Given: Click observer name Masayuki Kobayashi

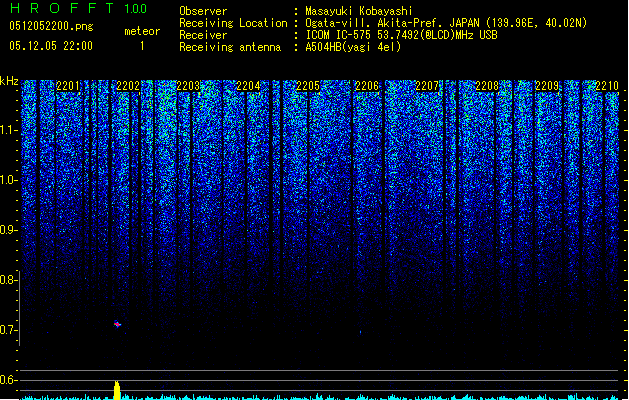Looking at the screenshot, I should [359, 11].
